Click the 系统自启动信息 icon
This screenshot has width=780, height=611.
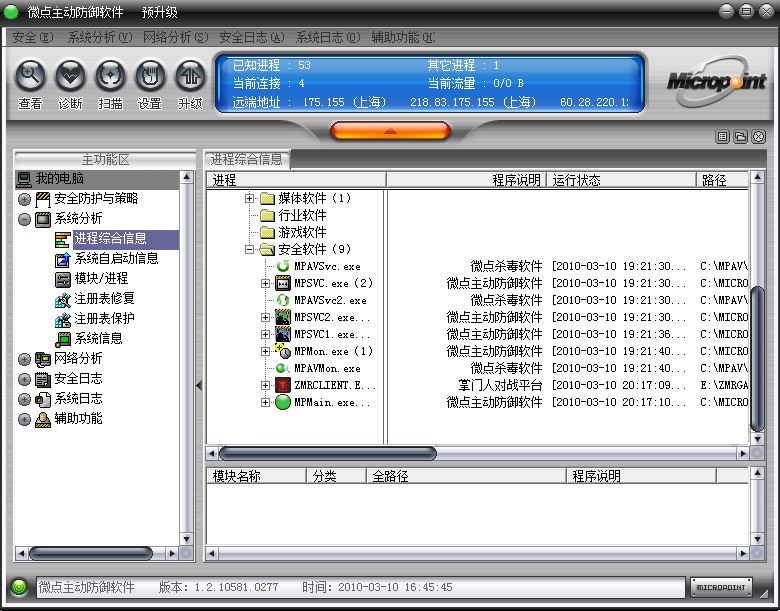tap(63, 259)
